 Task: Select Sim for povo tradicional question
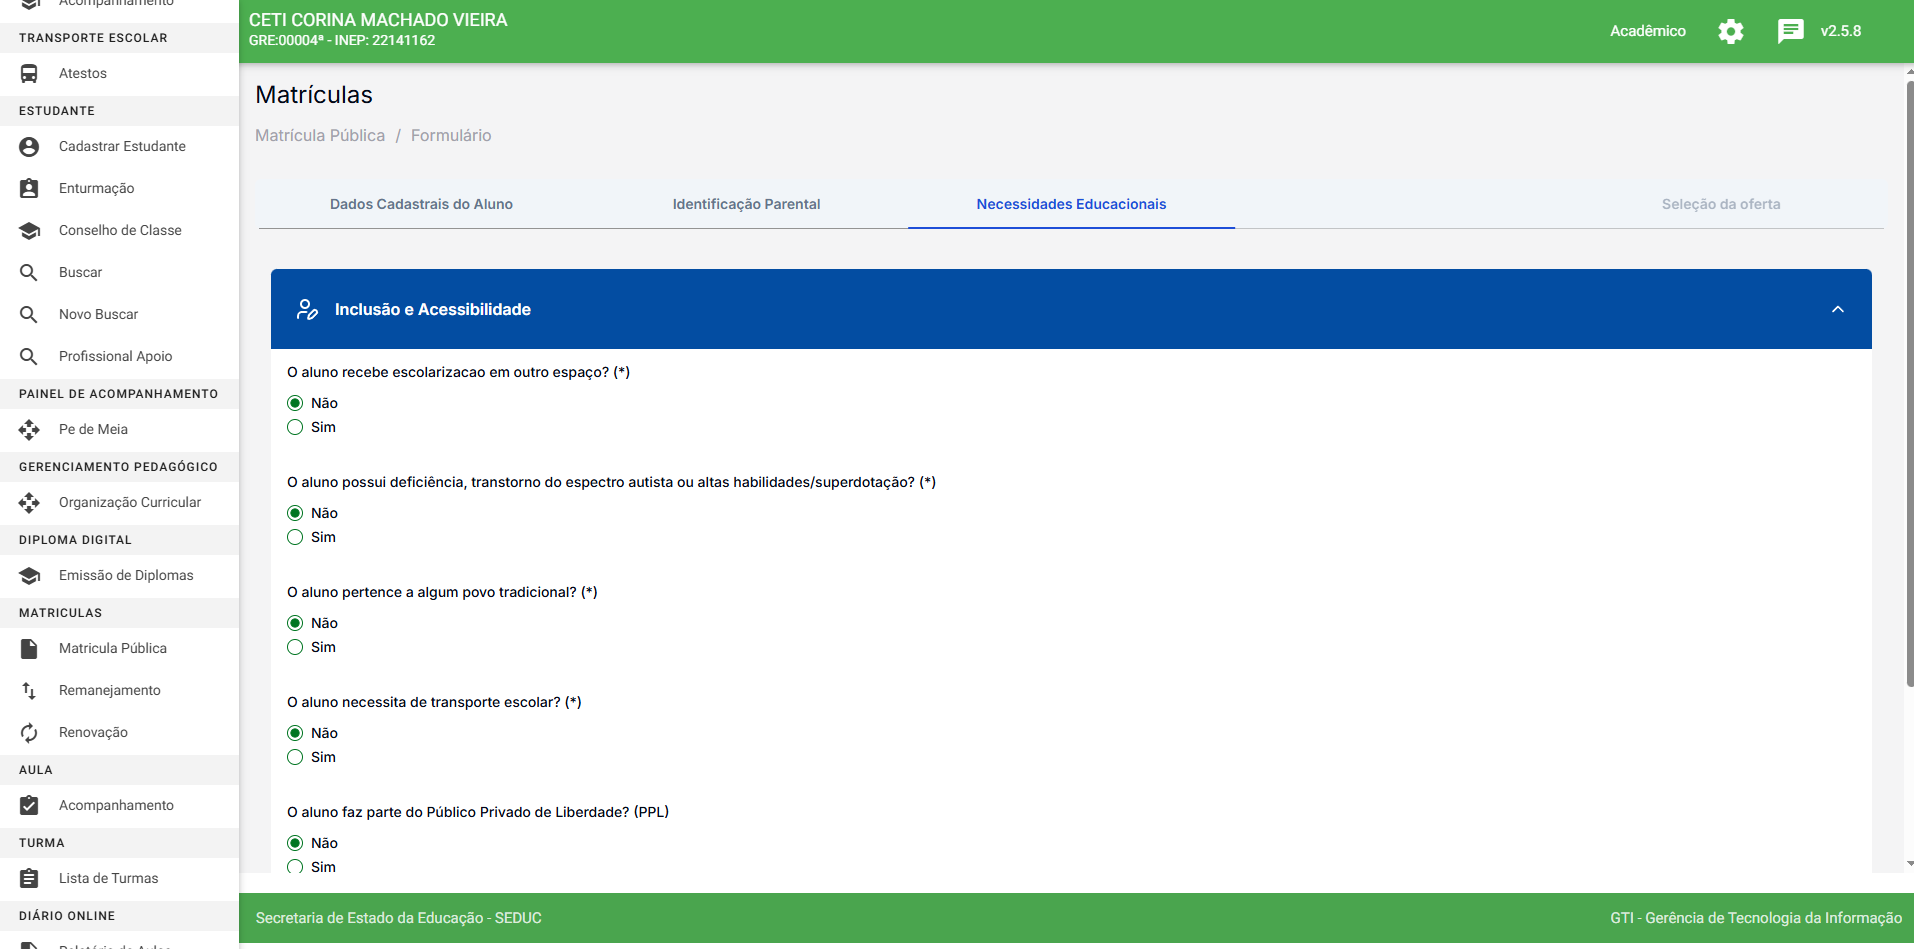pos(295,647)
